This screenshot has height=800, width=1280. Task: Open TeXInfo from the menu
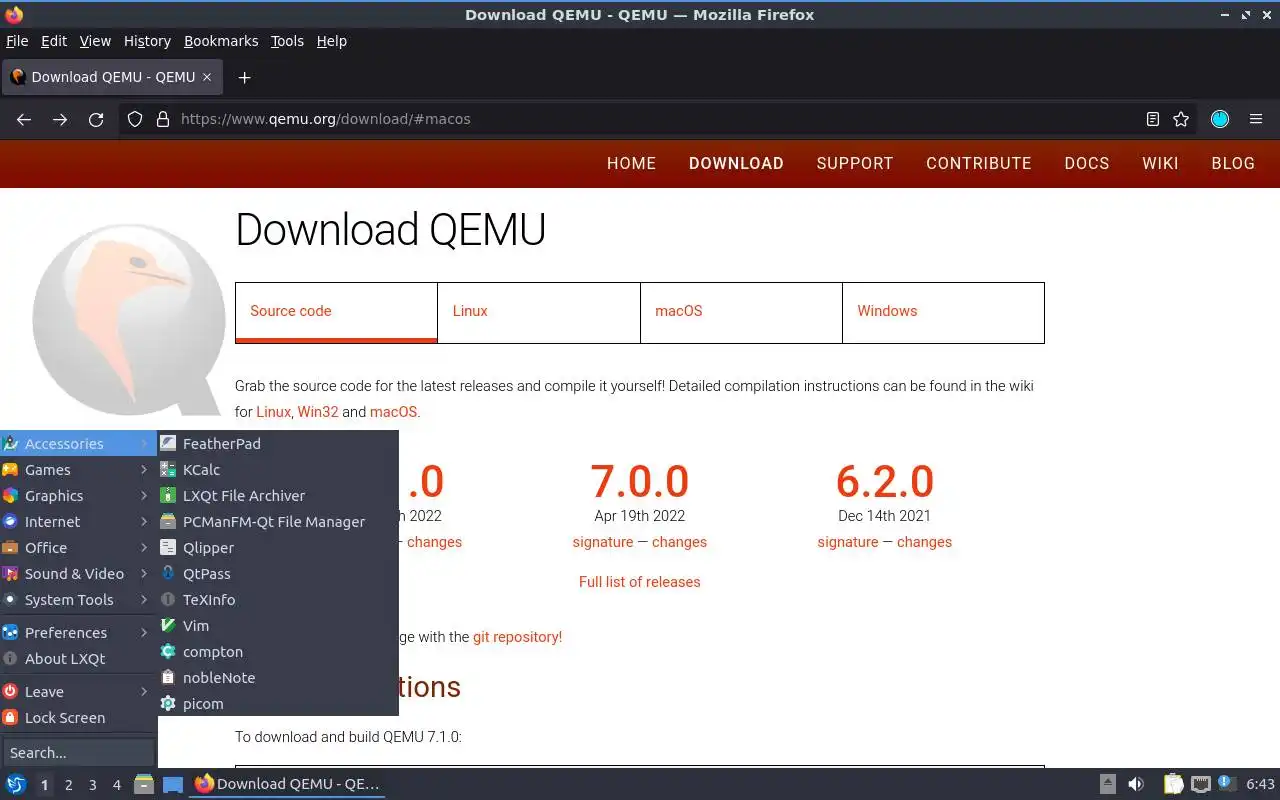tap(278, 600)
